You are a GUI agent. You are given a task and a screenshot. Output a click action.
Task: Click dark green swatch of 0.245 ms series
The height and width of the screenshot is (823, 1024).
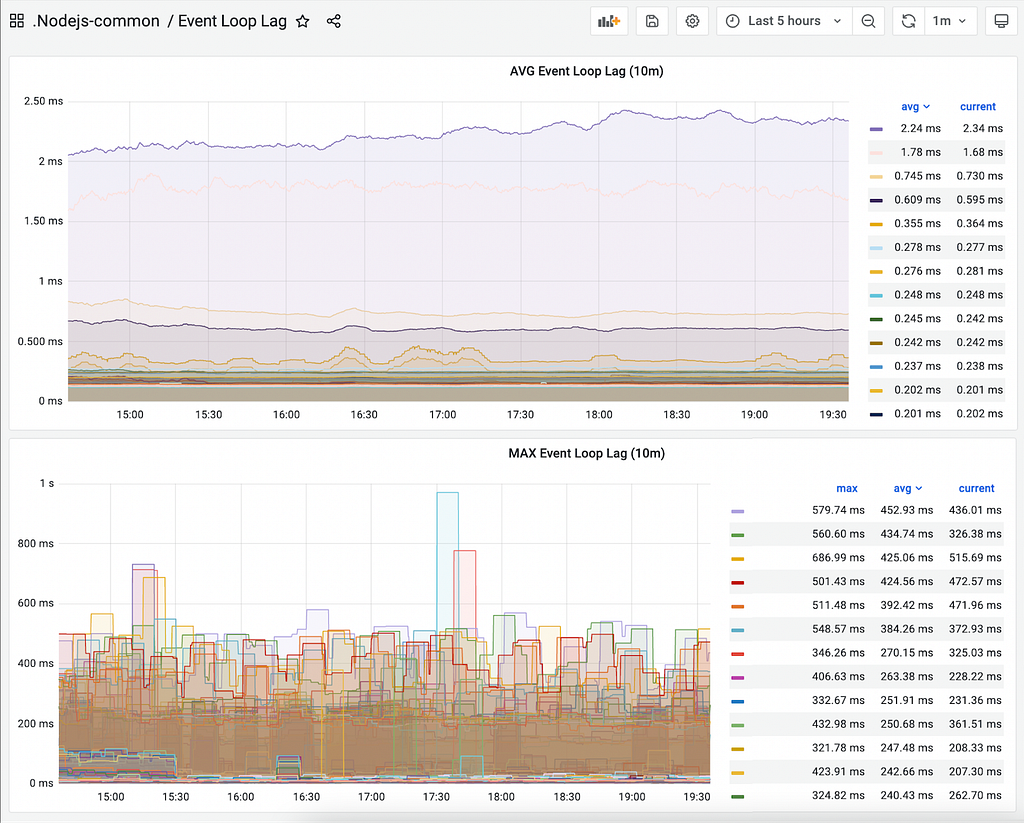876,319
